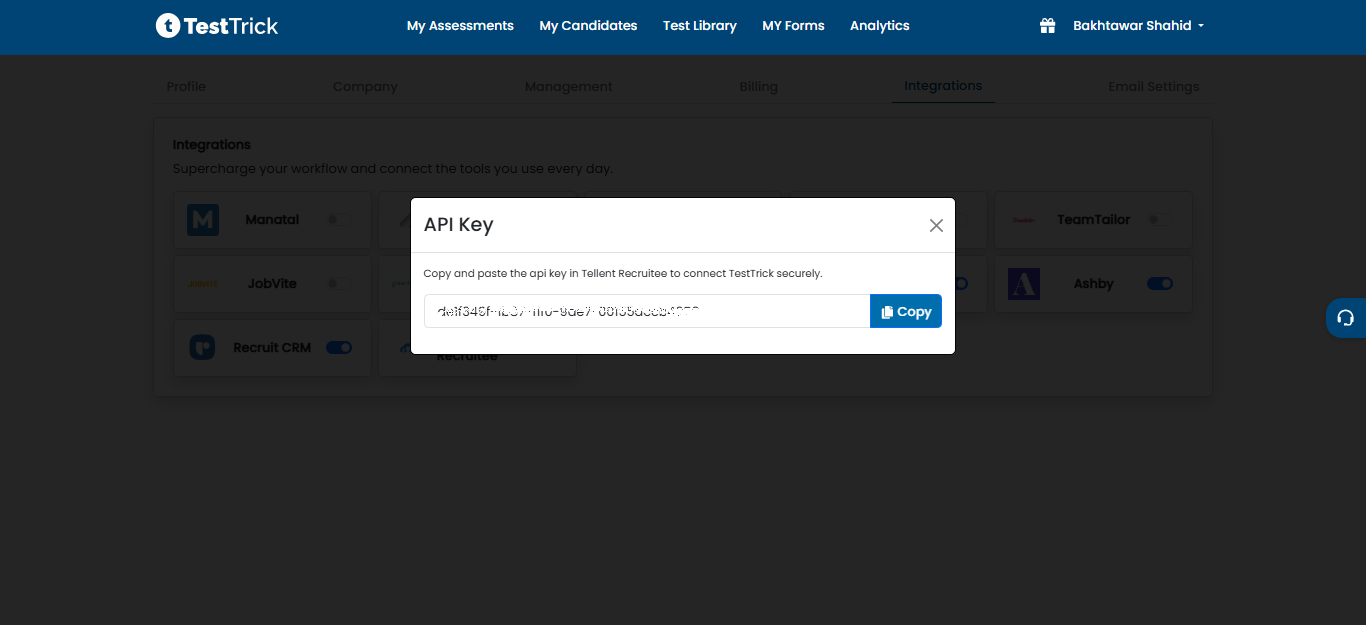
Task: Click the Recruit CRM logo icon
Action: point(203,347)
